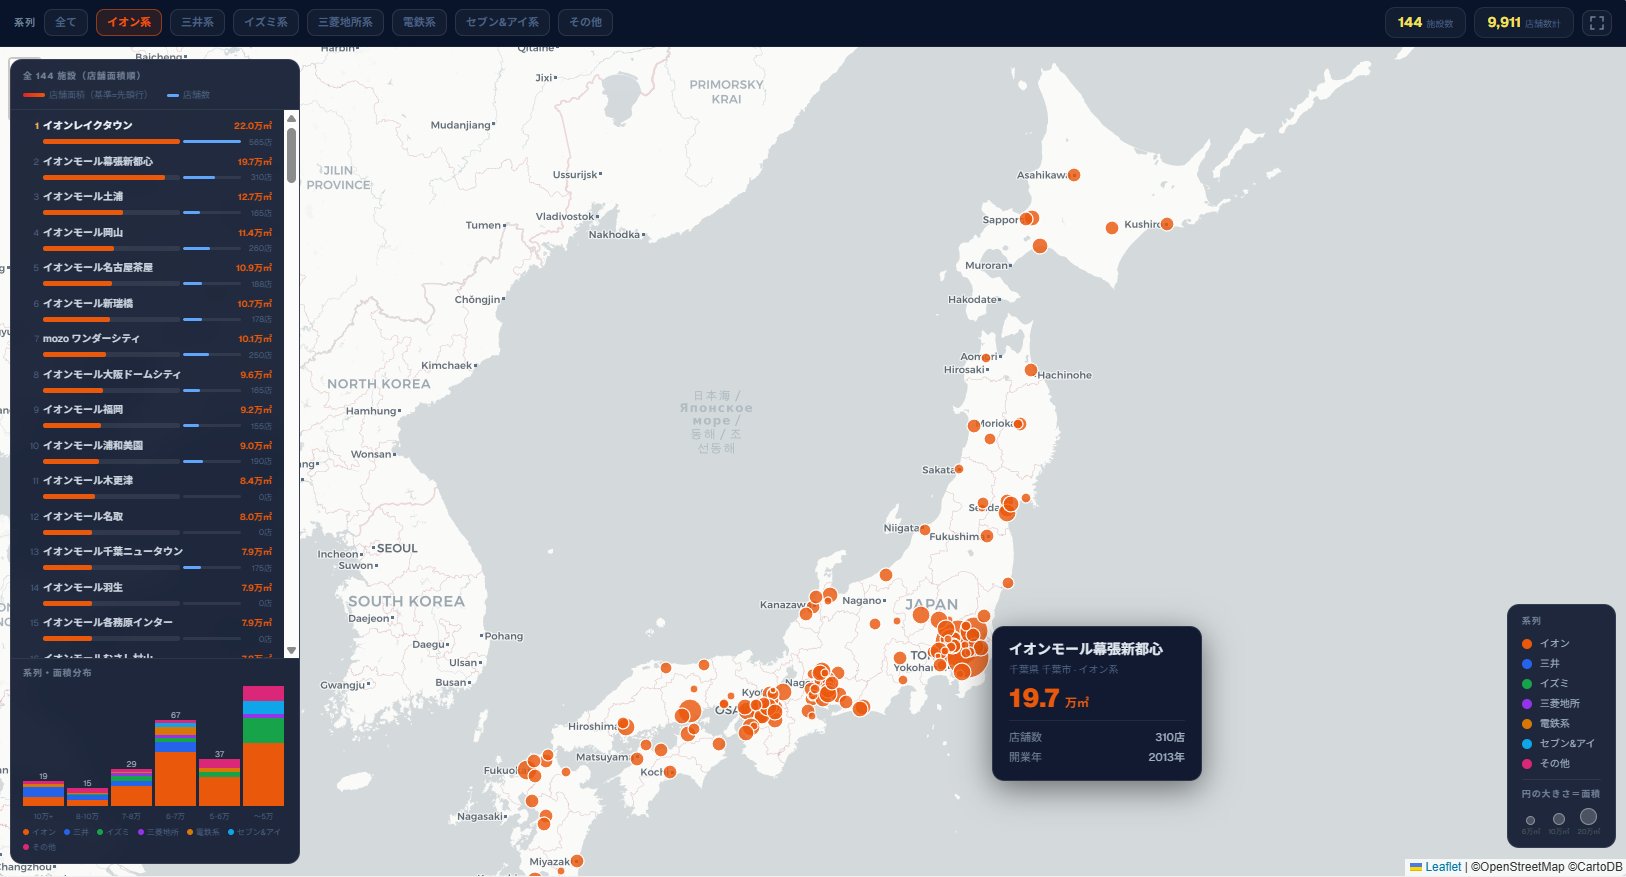Click the 系列・面積分布 chart heading
The image size is (1626, 877).
57,673
